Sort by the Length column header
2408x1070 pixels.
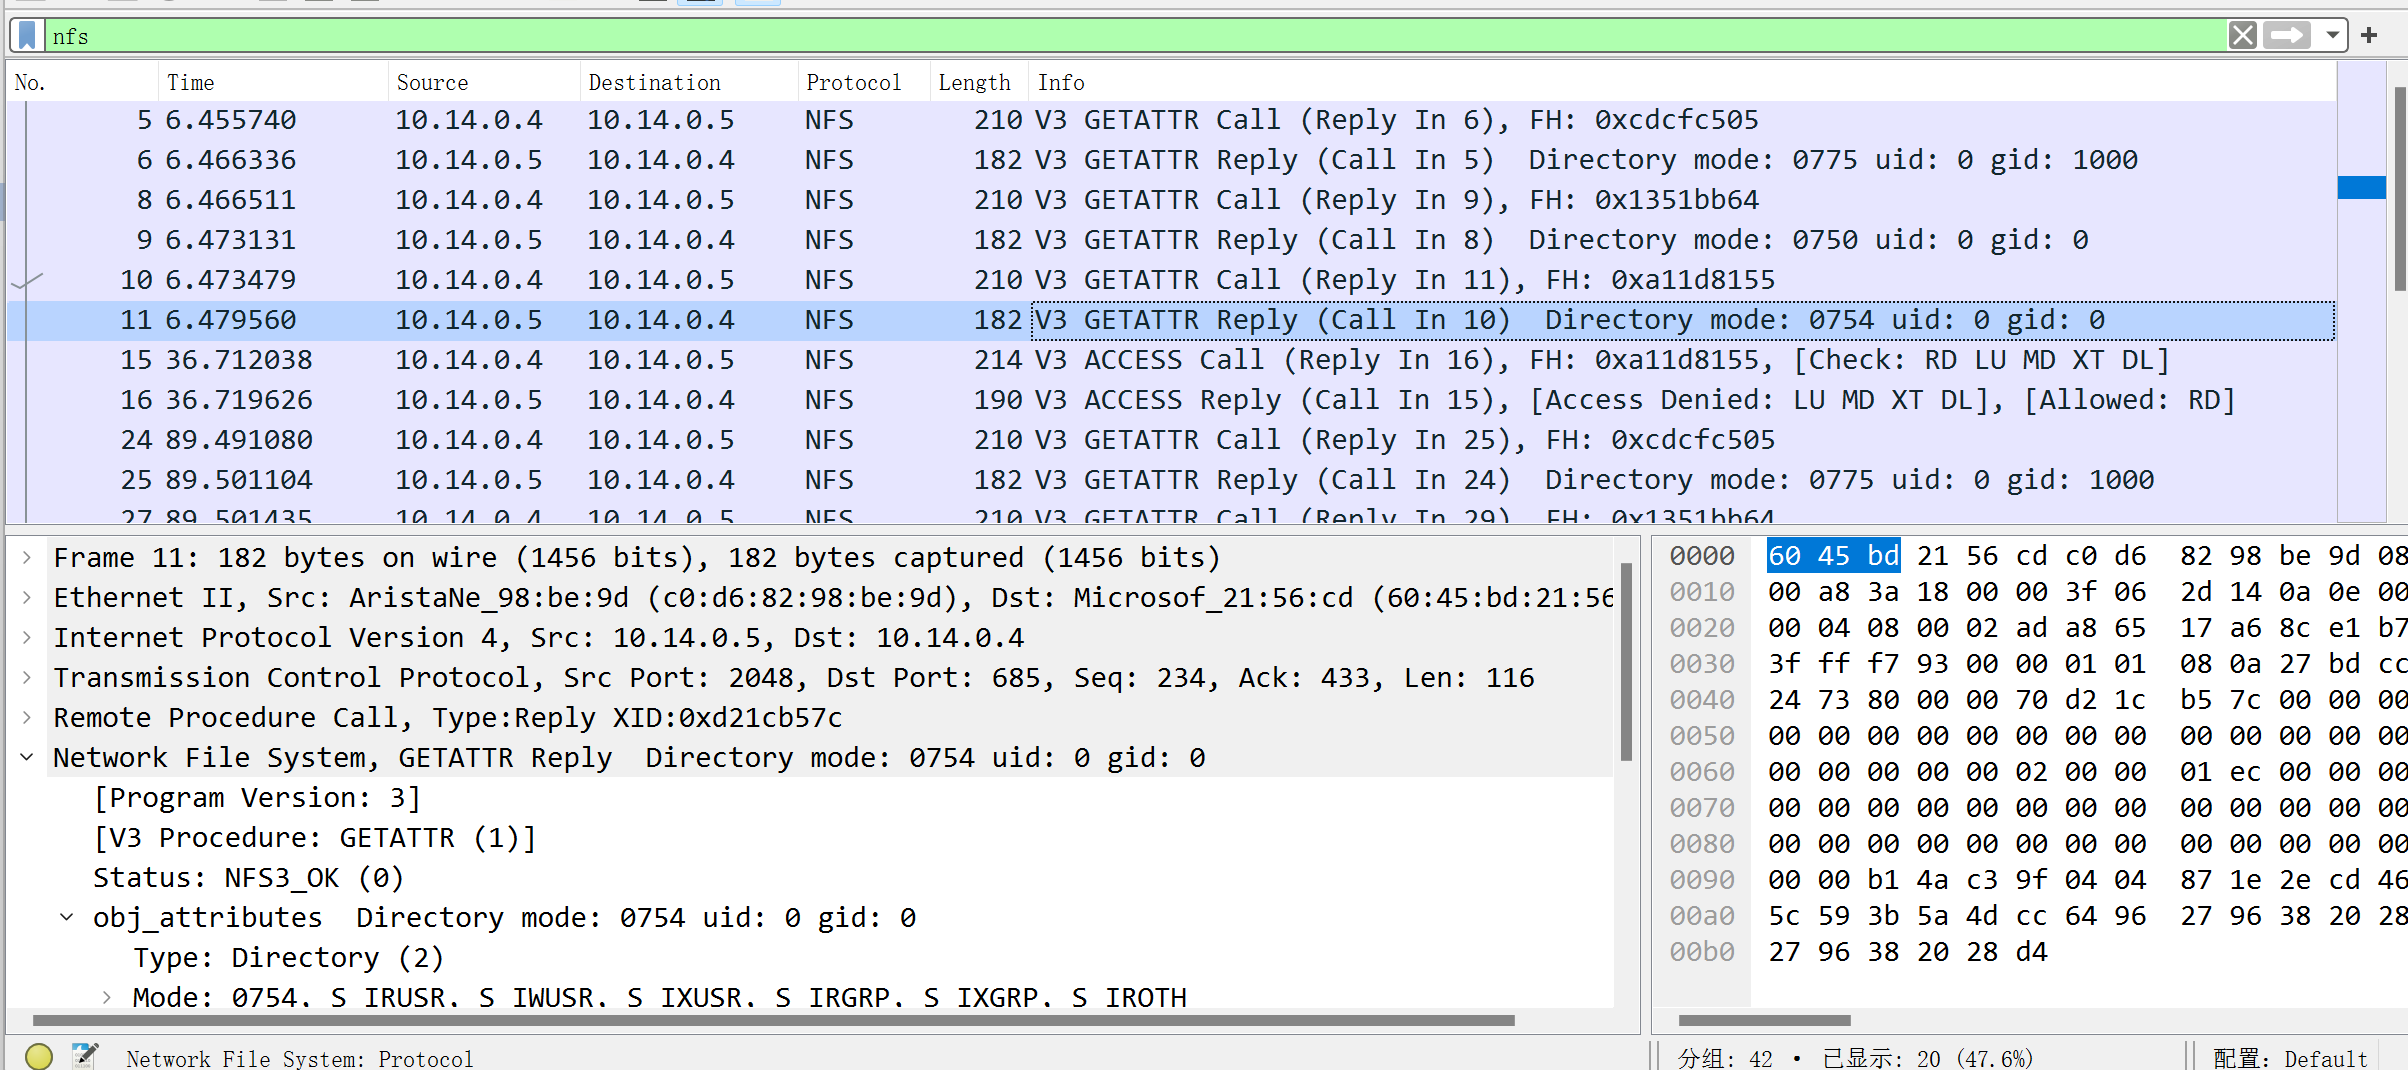pyautogui.click(x=979, y=82)
